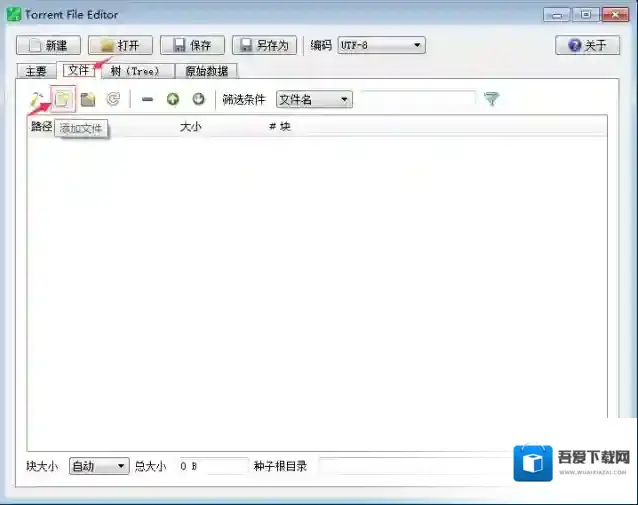The image size is (638, 505).
Task: Click the filter text input field
Action: tap(418, 99)
